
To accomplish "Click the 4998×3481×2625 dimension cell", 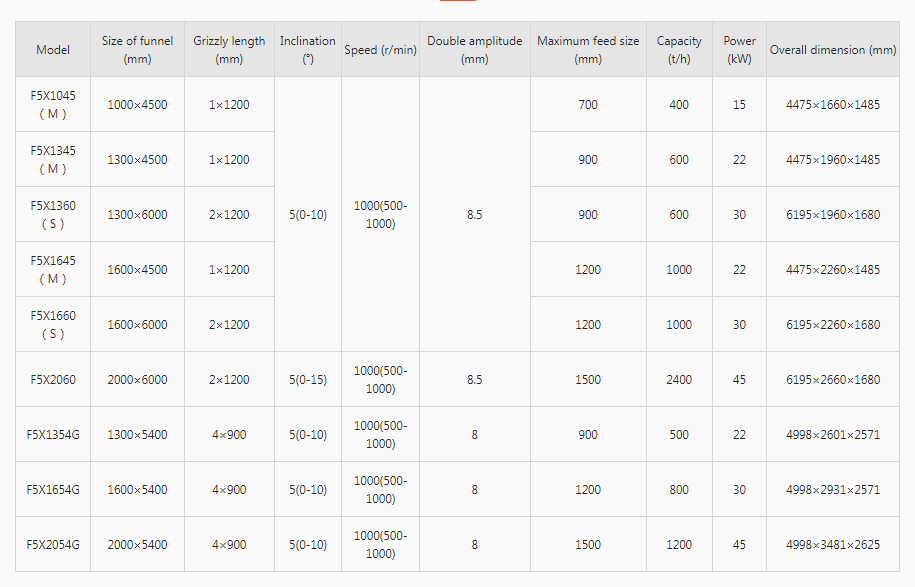I will click(x=832, y=545).
